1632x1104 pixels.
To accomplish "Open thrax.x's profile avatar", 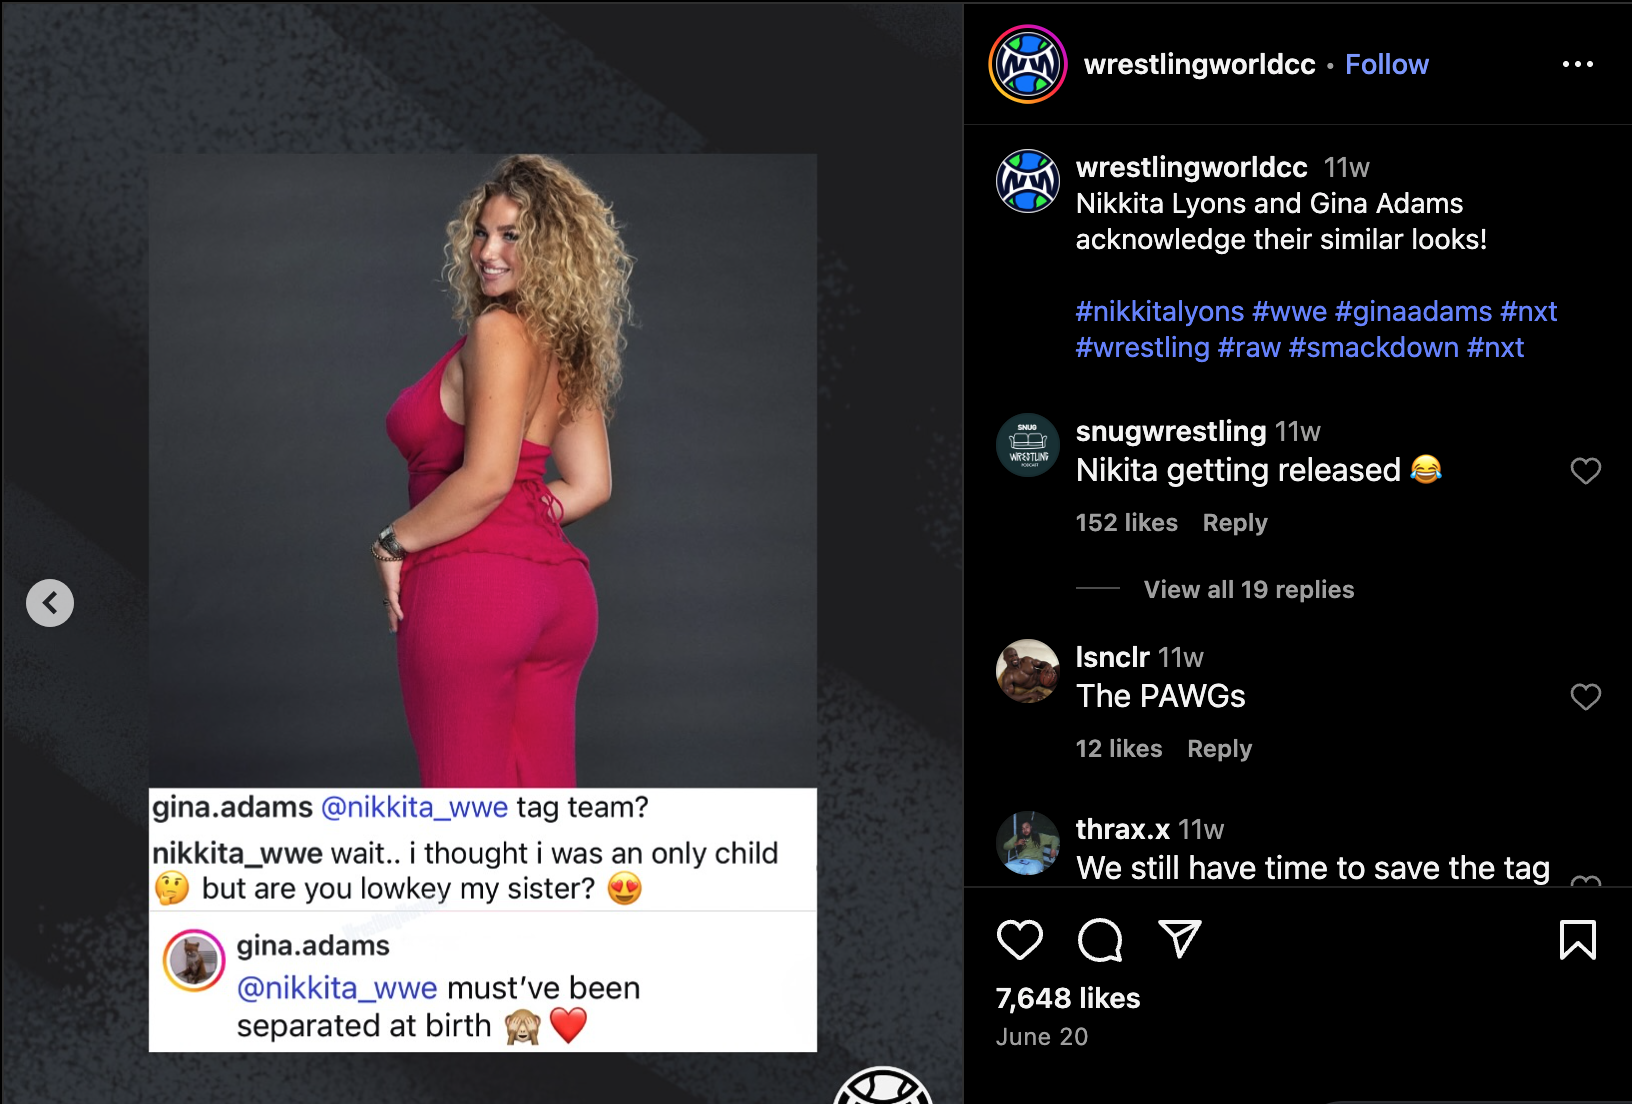I will click(1028, 843).
